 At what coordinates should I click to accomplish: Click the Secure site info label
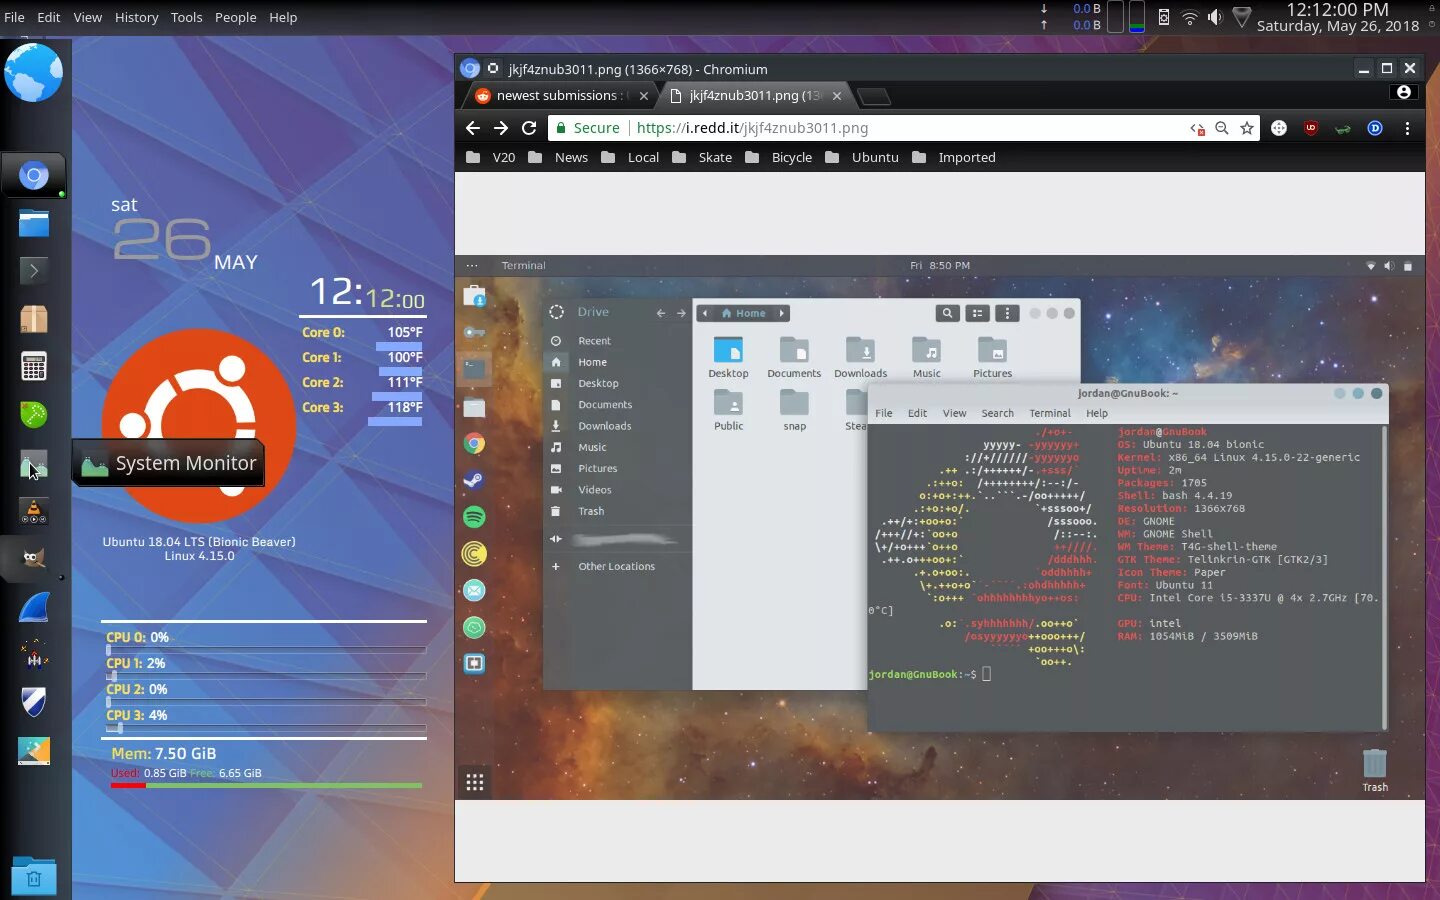pos(588,128)
